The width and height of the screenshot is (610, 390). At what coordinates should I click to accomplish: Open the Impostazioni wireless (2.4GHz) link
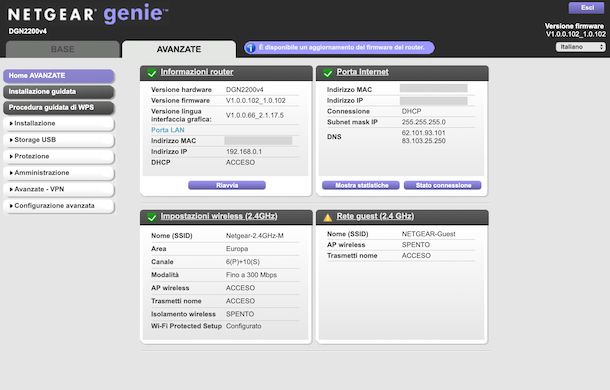[219, 216]
